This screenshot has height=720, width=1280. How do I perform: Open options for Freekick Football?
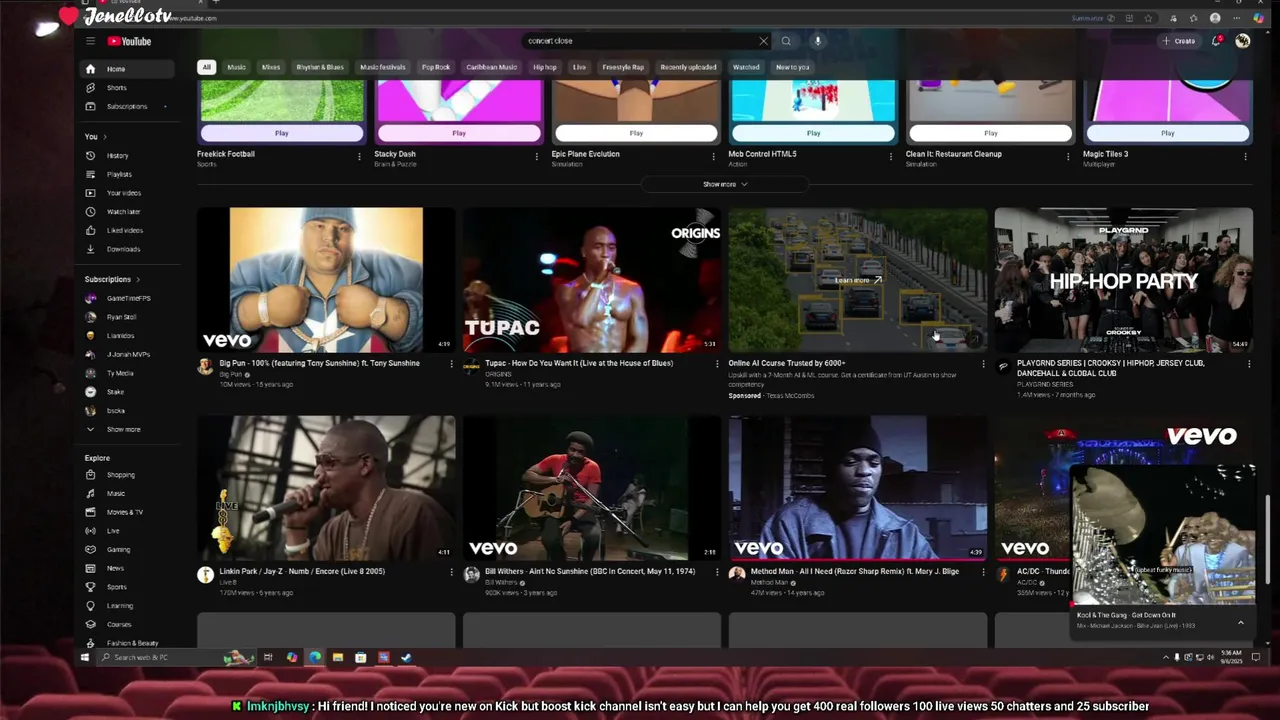[359, 156]
